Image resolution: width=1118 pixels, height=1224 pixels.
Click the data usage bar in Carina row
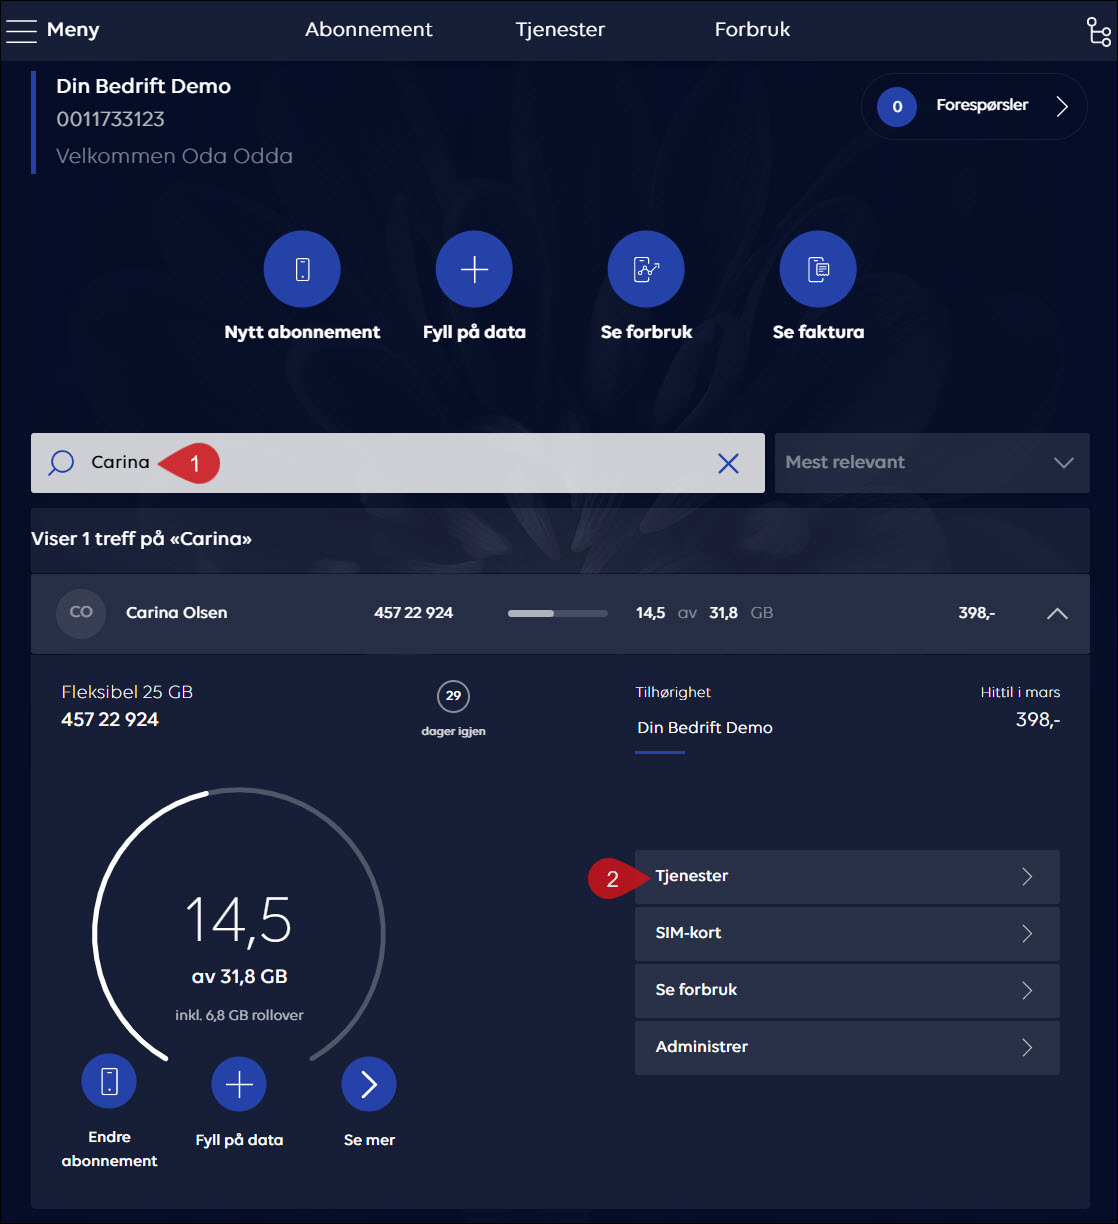[x=558, y=613]
